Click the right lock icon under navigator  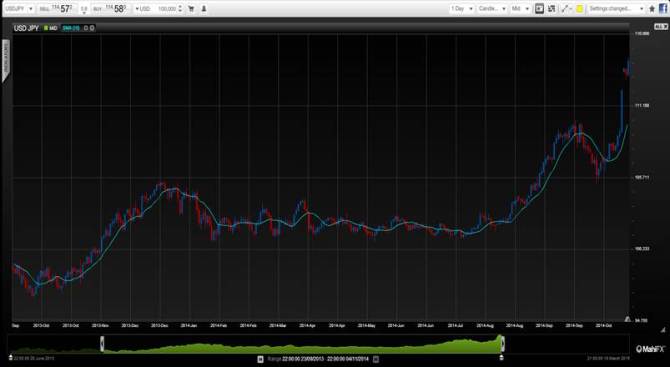point(502,357)
